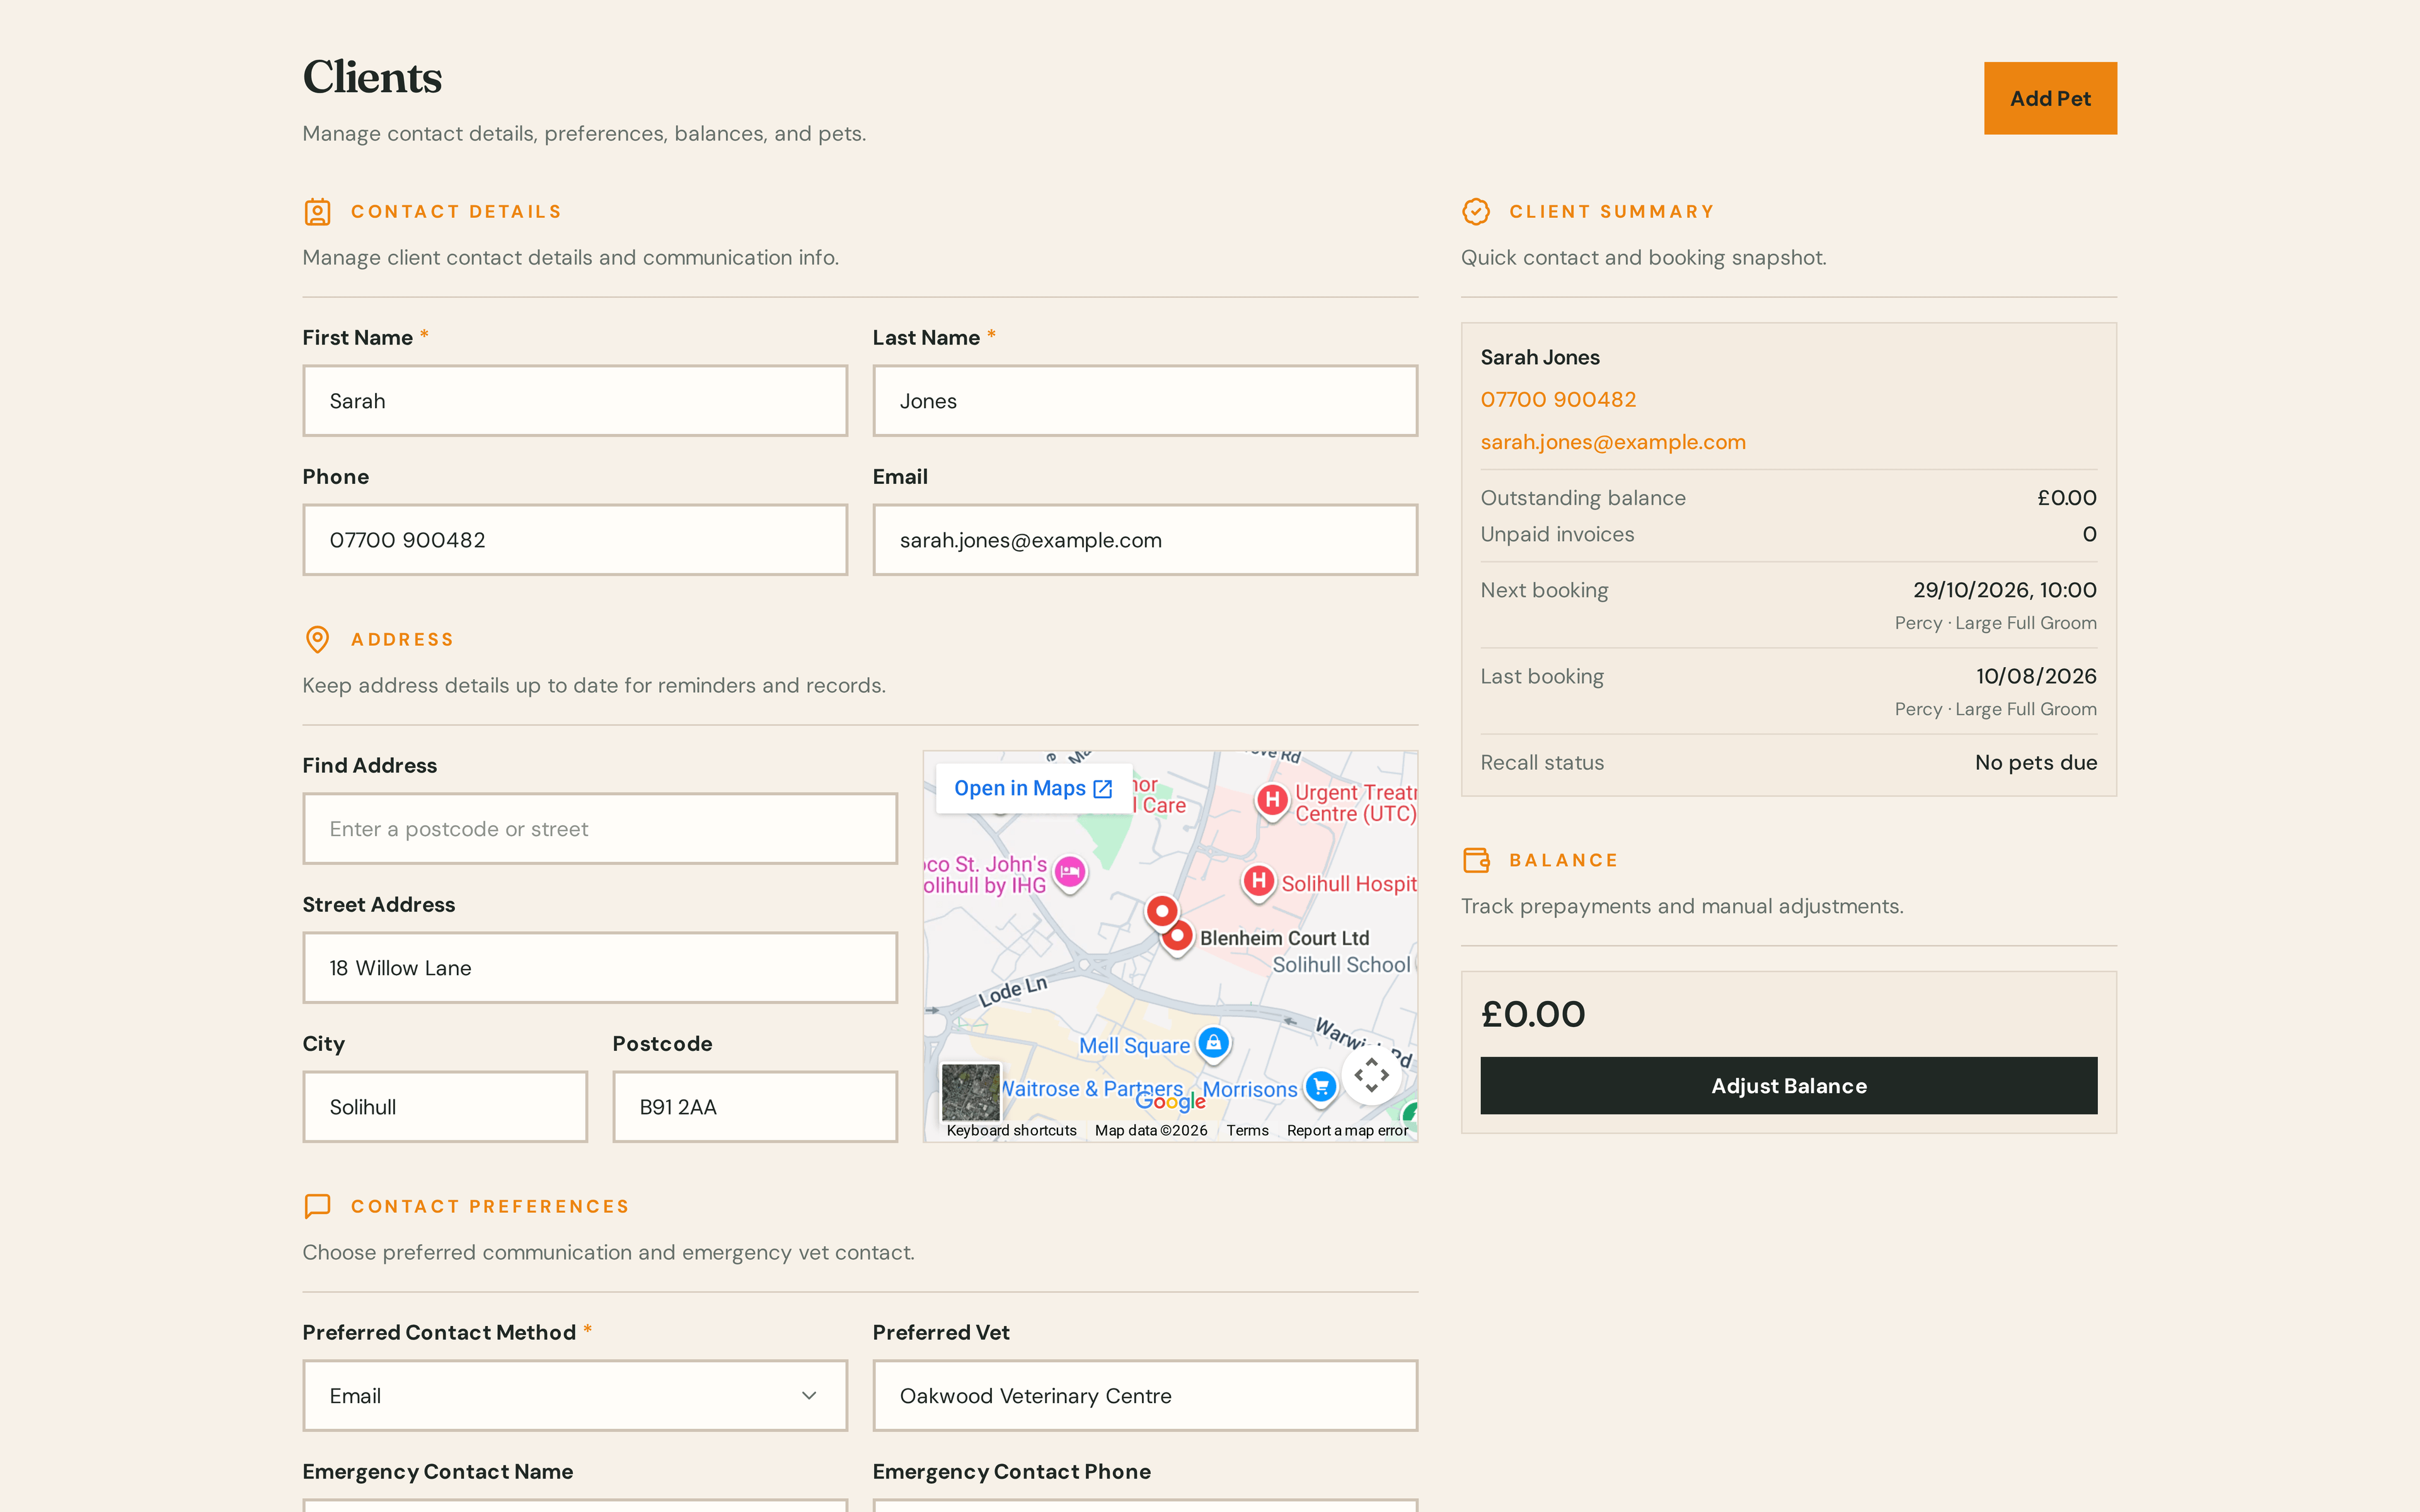
Task: Click the Adjust Balance button
Action: [x=1788, y=1086]
